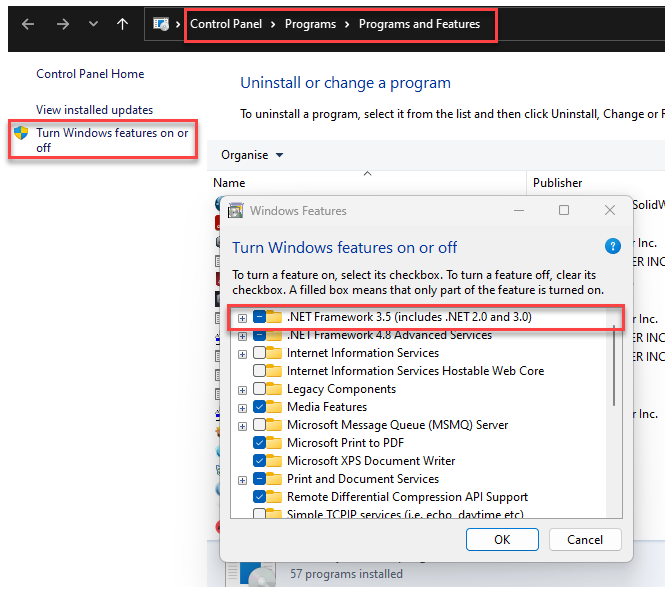Go forward with the forward arrow
The image size is (672, 591).
click(63, 24)
